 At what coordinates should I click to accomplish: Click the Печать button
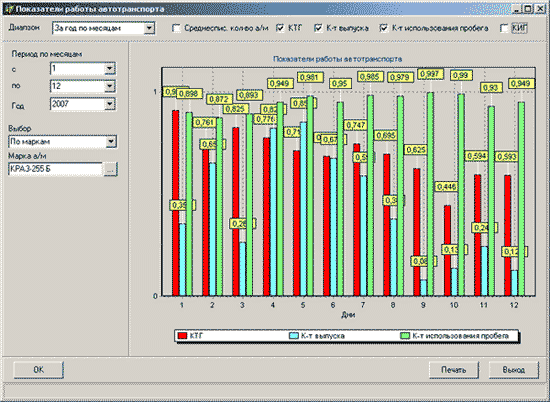pyautogui.click(x=454, y=370)
